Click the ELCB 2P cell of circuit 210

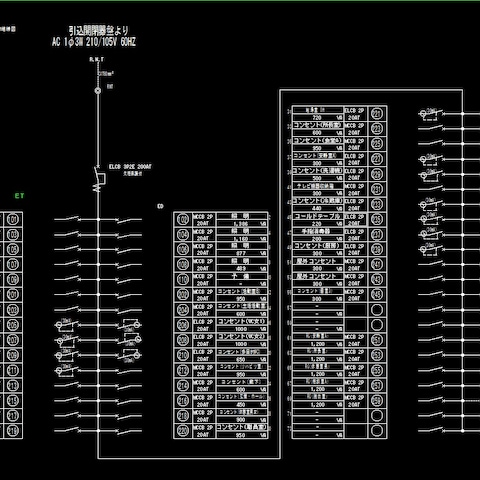(203, 352)
